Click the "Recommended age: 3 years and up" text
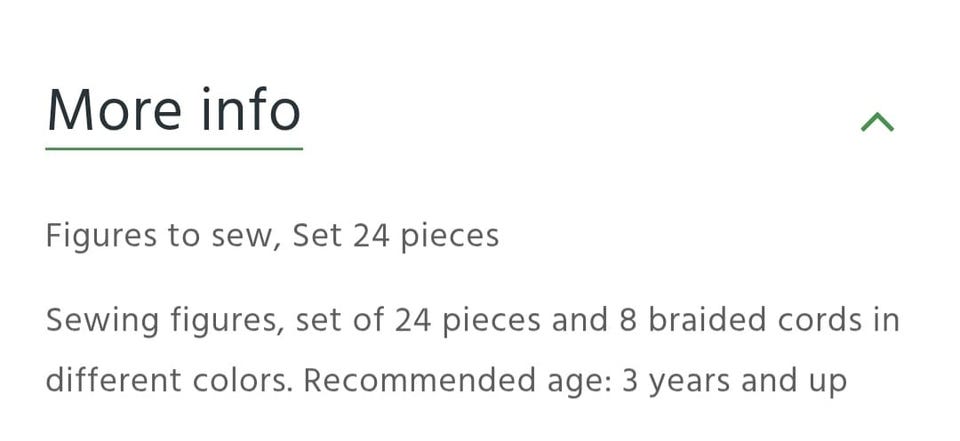Image resolution: width=960 pixels, height=441 pixels. pos(575,381)
